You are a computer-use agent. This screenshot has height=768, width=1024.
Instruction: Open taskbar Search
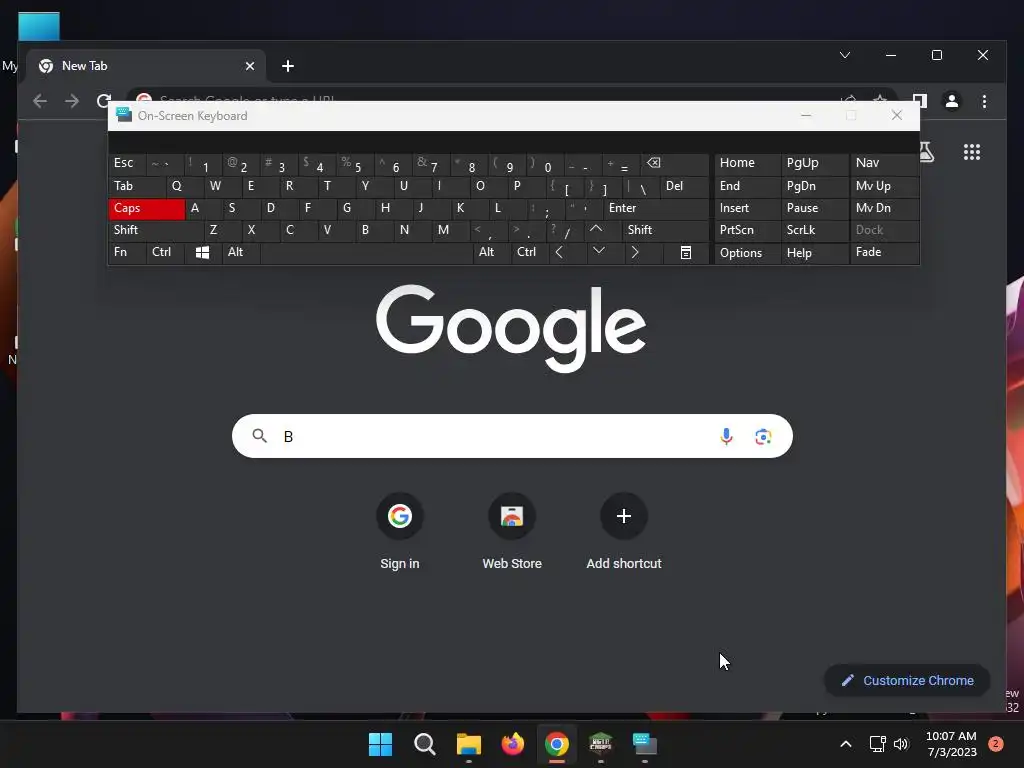coord(424,744)
